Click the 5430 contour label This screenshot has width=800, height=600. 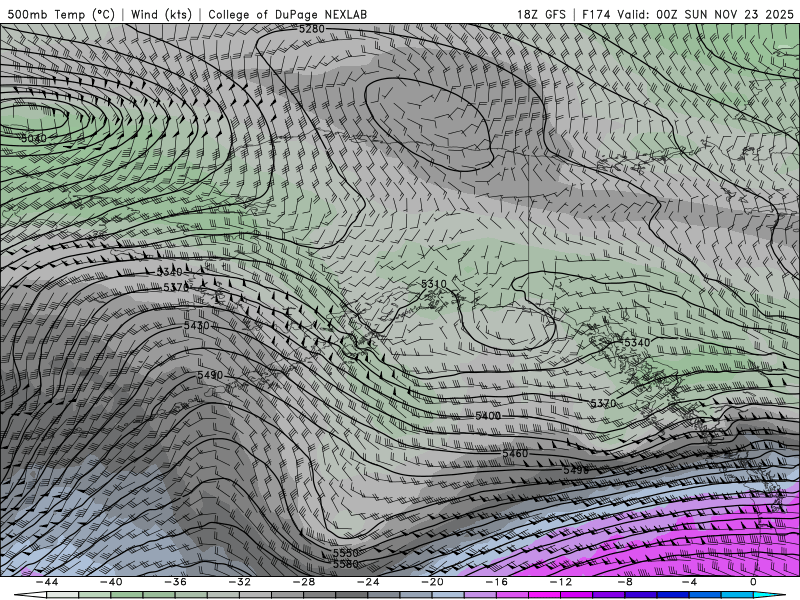[196, 326]
